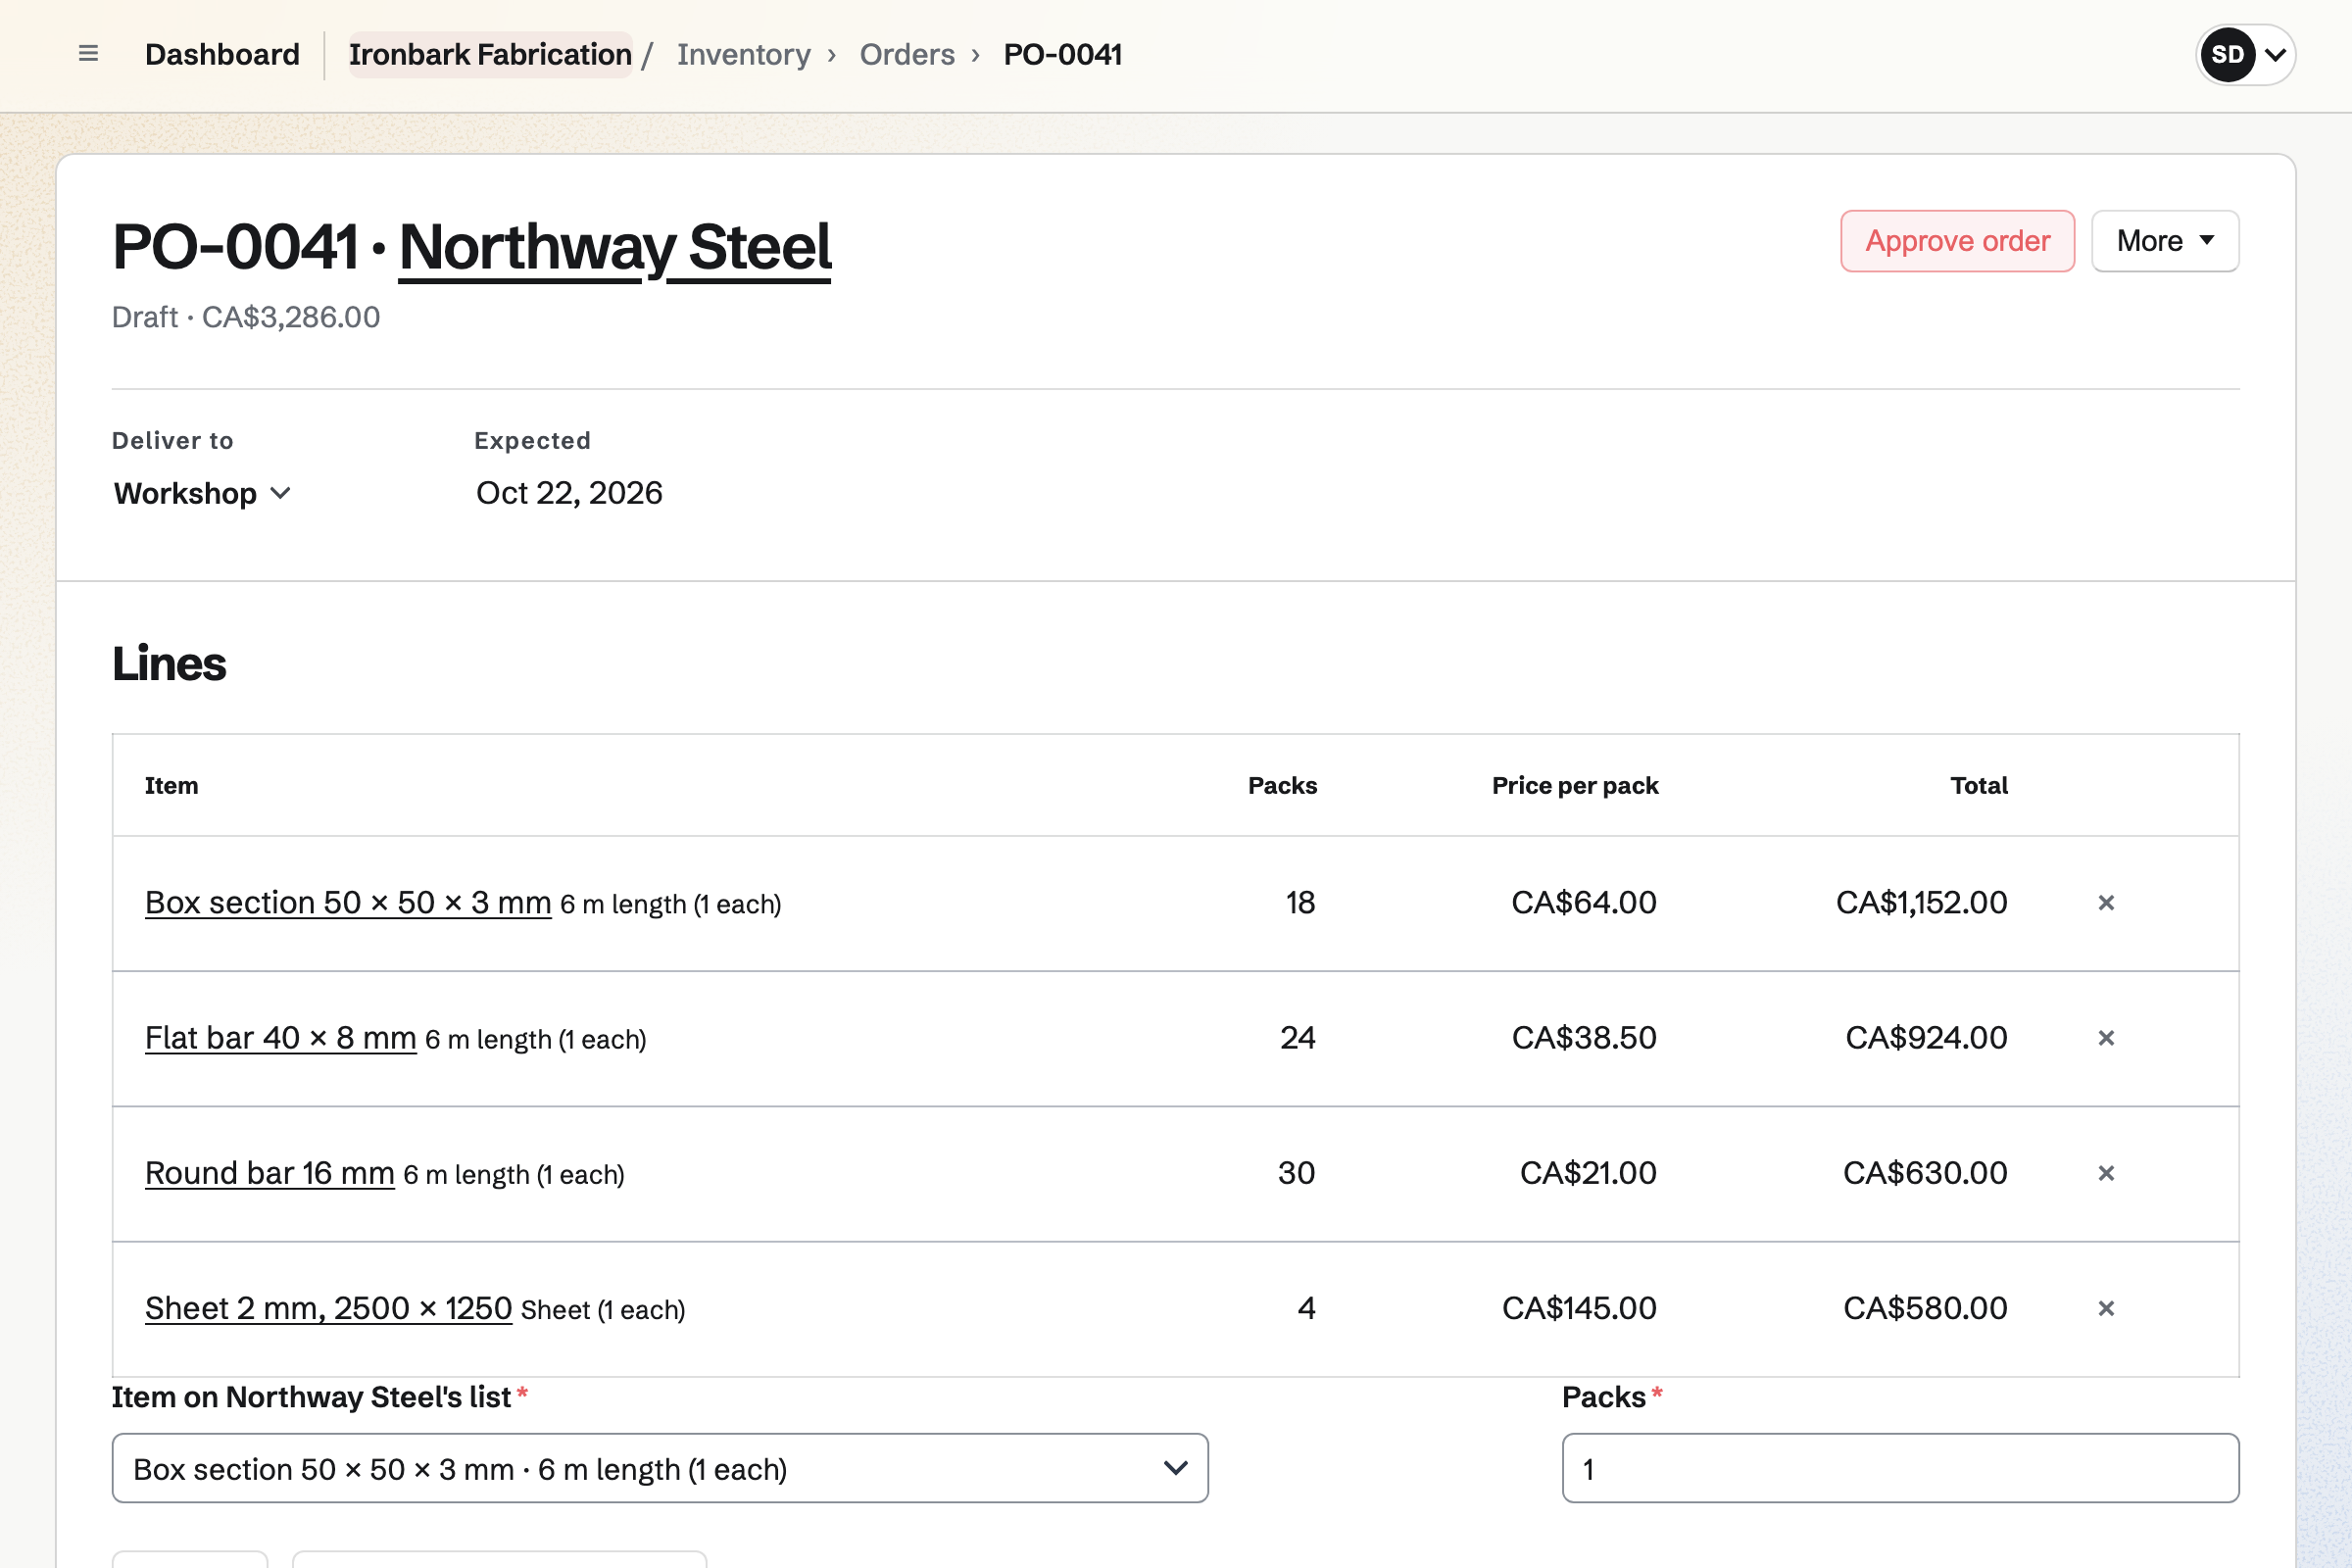Click the Price per pack column header
Screen dimensions: 2352x1568
click(x=1575, y=786)
